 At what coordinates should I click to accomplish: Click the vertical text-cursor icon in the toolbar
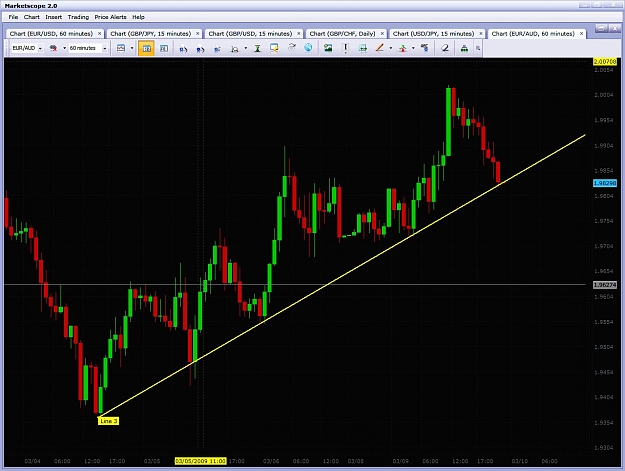(346, 48)
